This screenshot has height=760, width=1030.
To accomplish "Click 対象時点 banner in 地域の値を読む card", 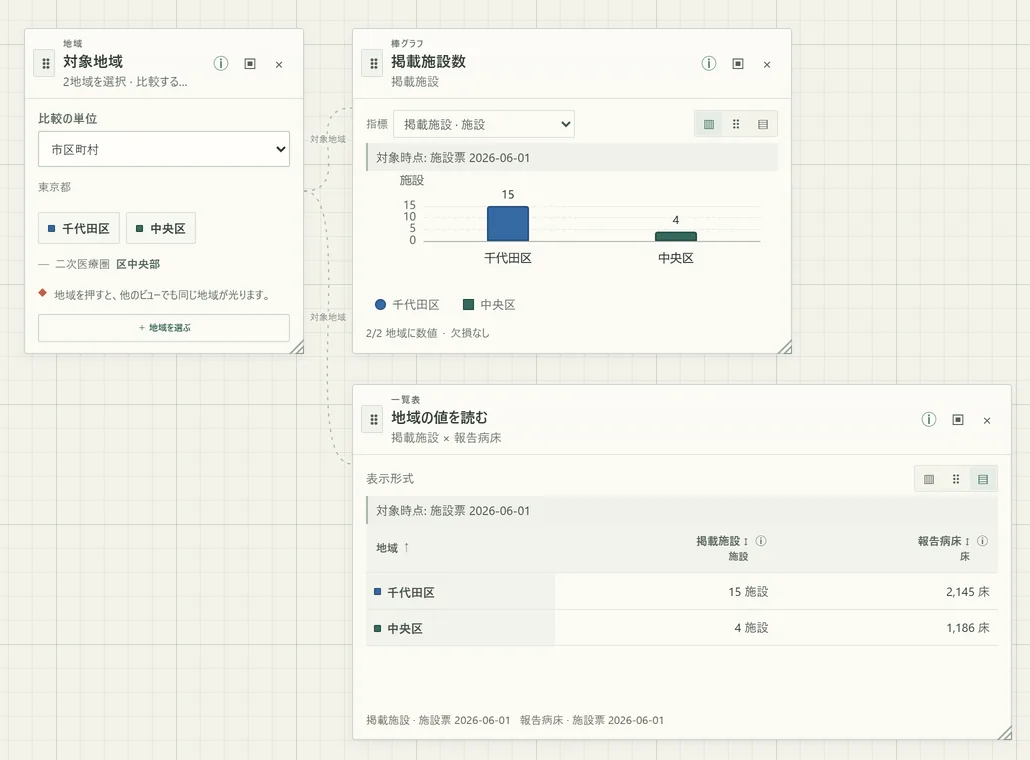I will click(682, 510).
